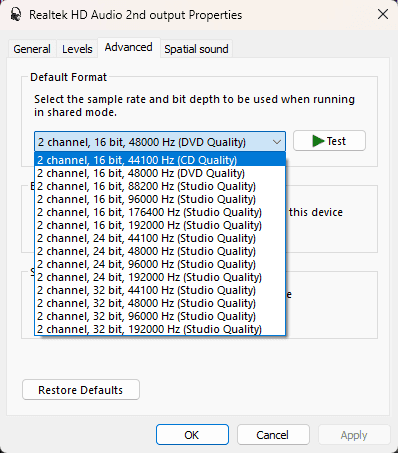Screen dimensions: 398x453
Task: Pick 2 channel, 24 bit, 96000 Hz option
Action: tap(160, 264)
